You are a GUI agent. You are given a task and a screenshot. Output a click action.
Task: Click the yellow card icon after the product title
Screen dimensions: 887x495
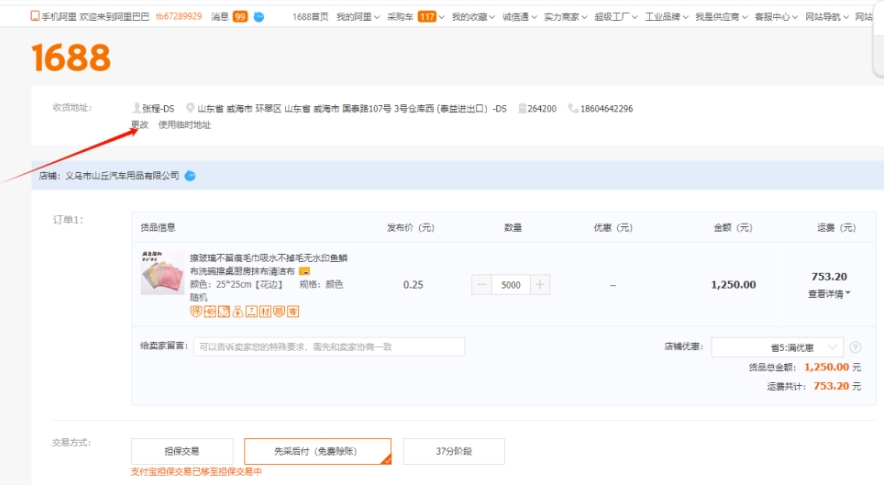304,272
